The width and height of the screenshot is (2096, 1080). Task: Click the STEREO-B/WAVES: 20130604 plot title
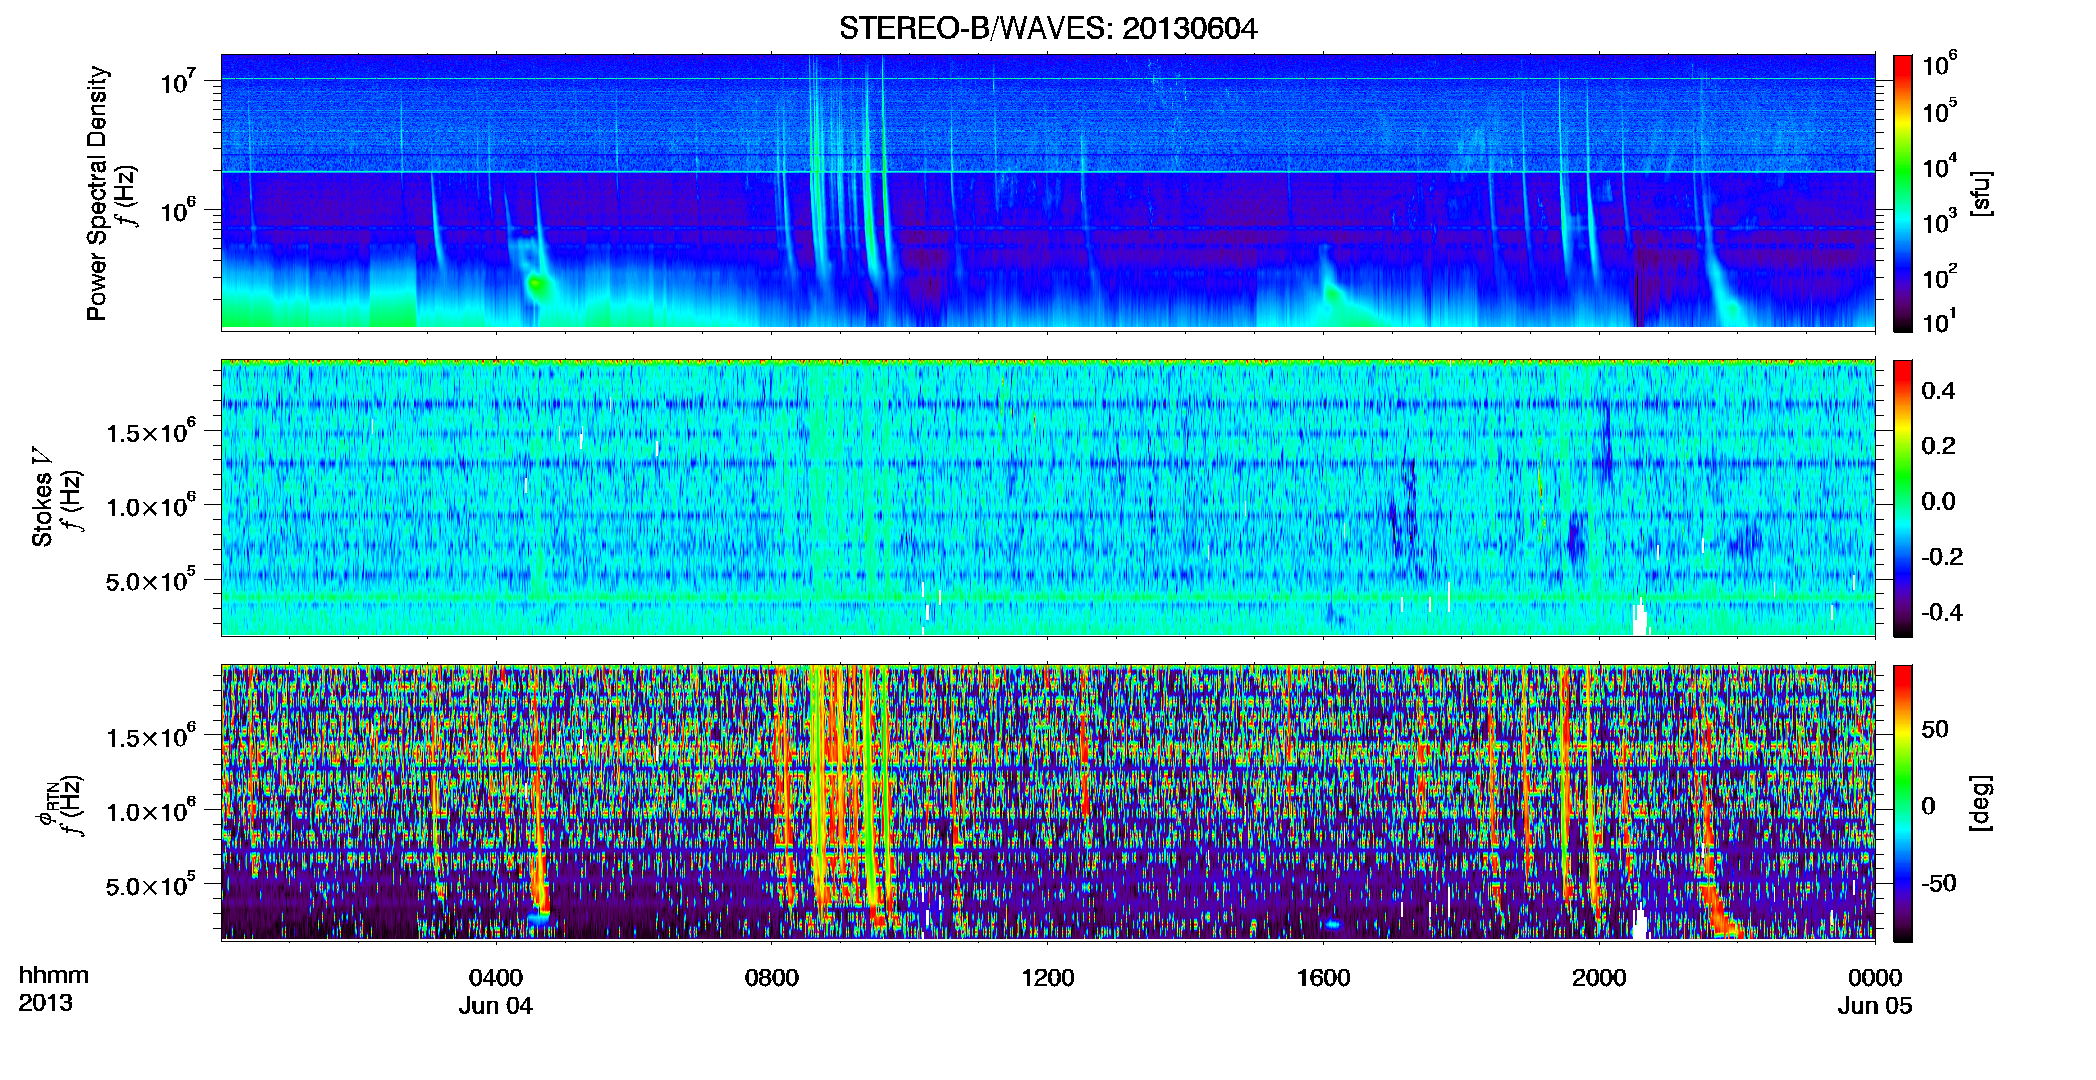pos(1048,28)
